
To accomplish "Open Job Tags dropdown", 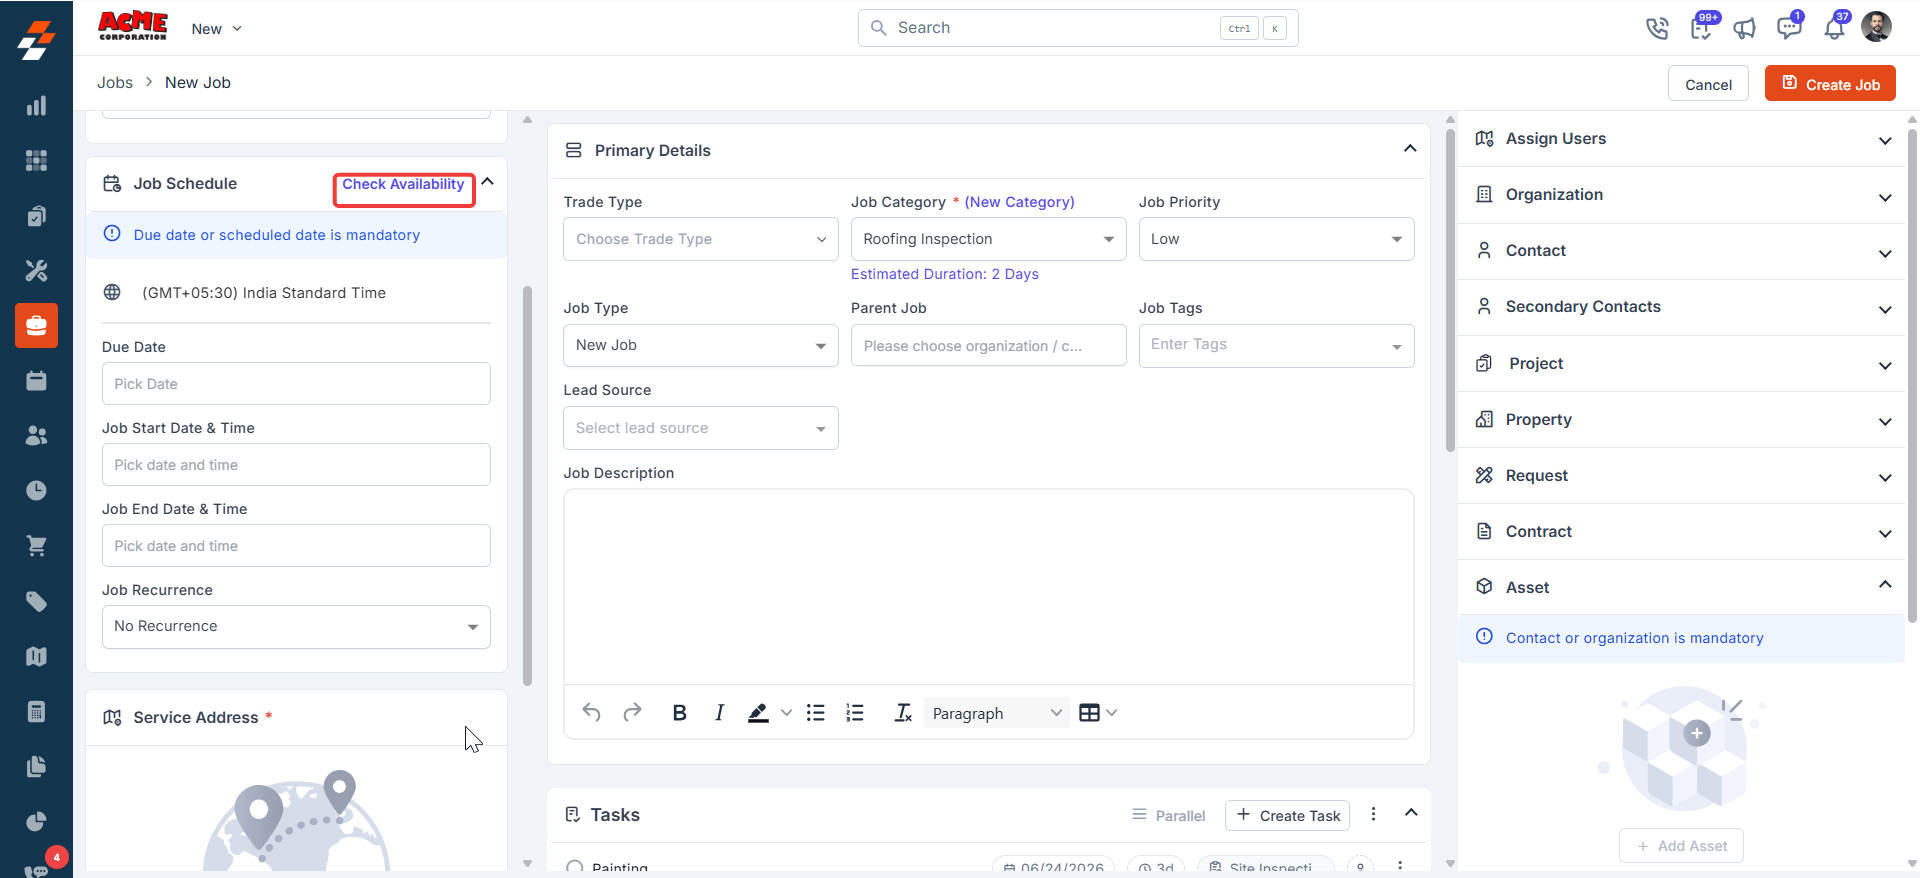I will click(x=1276, y=345).
